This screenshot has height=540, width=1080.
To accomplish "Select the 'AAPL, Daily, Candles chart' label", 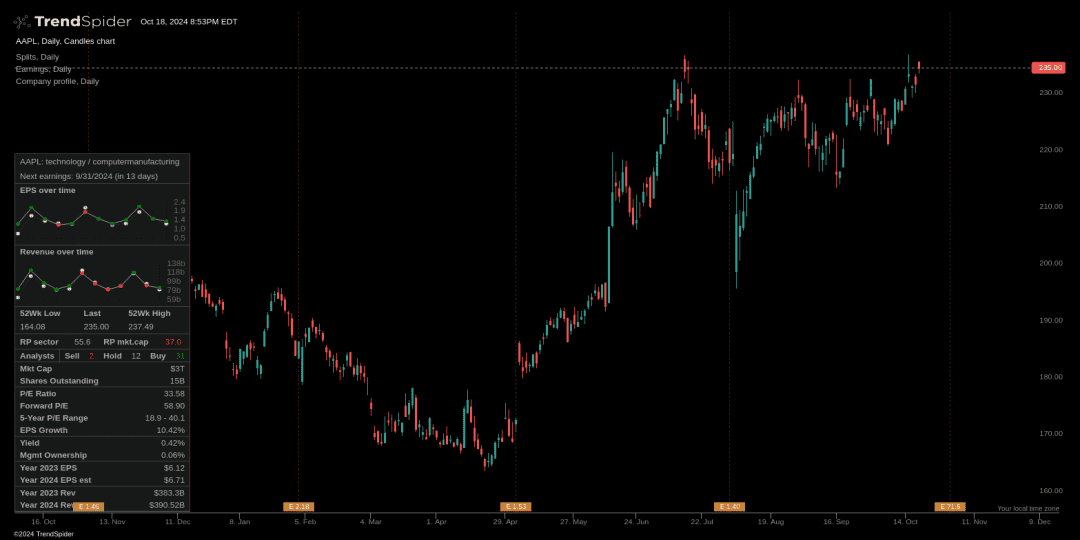I will 65,41.
